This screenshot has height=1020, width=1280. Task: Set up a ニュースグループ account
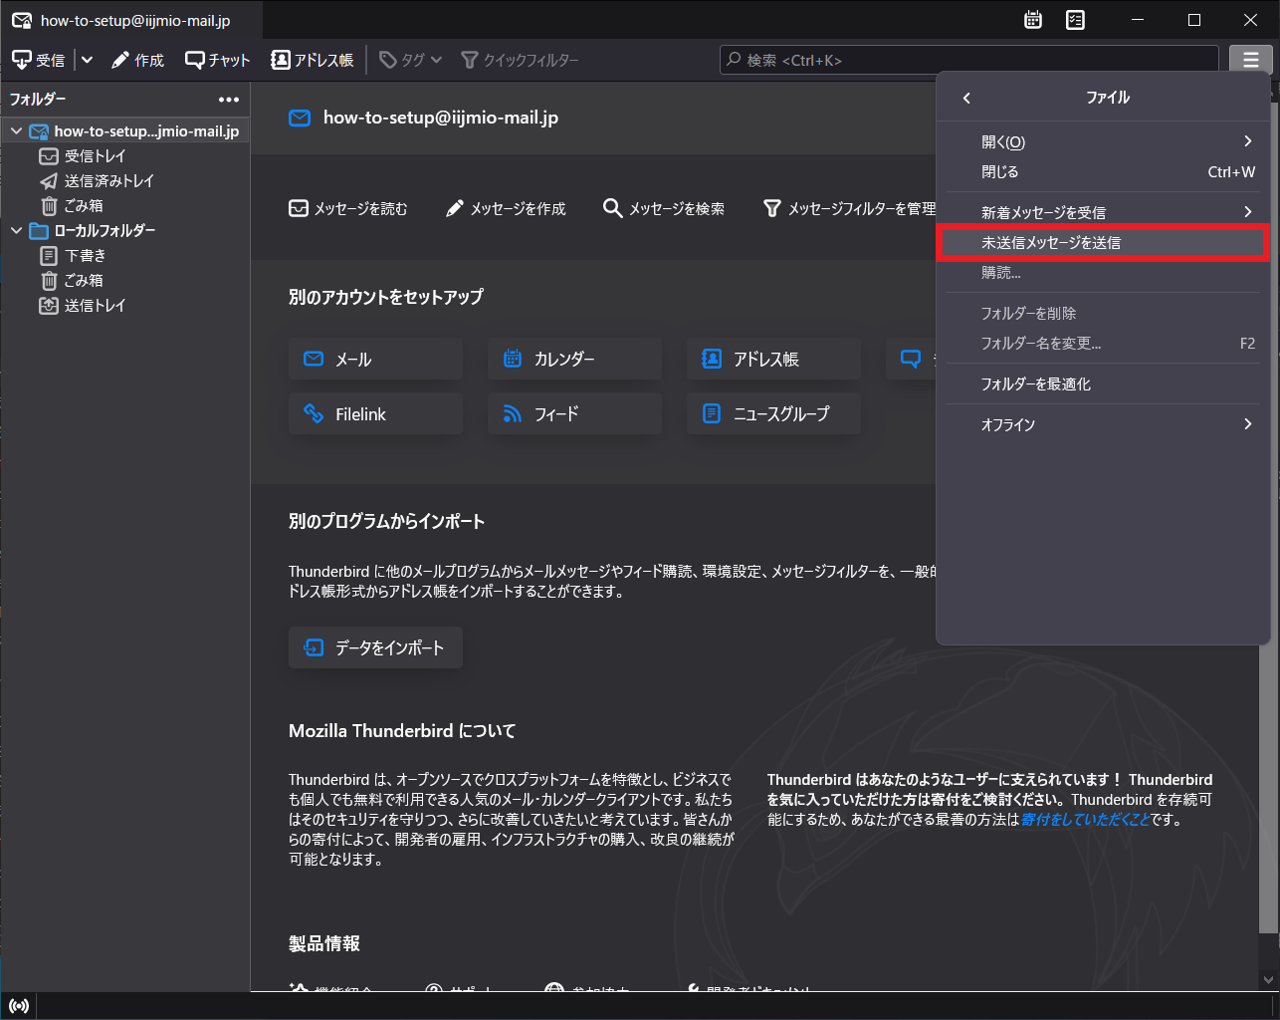[x=774, y=413]
